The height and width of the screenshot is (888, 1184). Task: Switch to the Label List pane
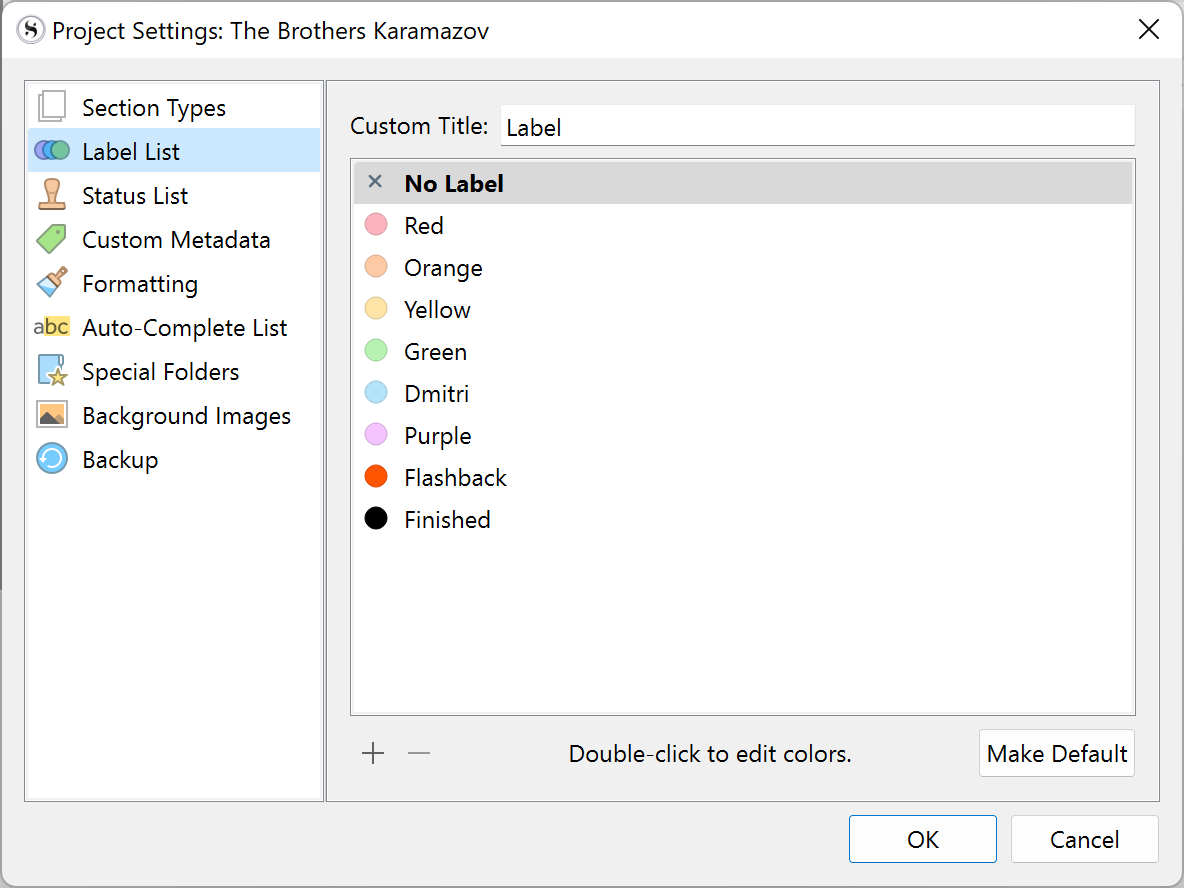[x=131, y=151]
